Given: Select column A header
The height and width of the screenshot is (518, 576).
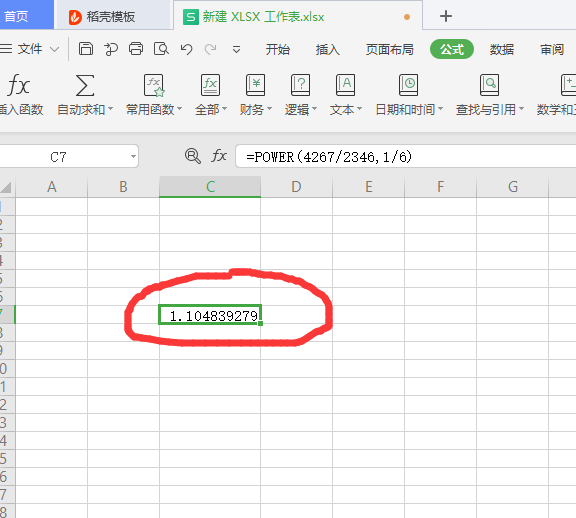Looking at the screenshot, I should [x=52, y=187].
